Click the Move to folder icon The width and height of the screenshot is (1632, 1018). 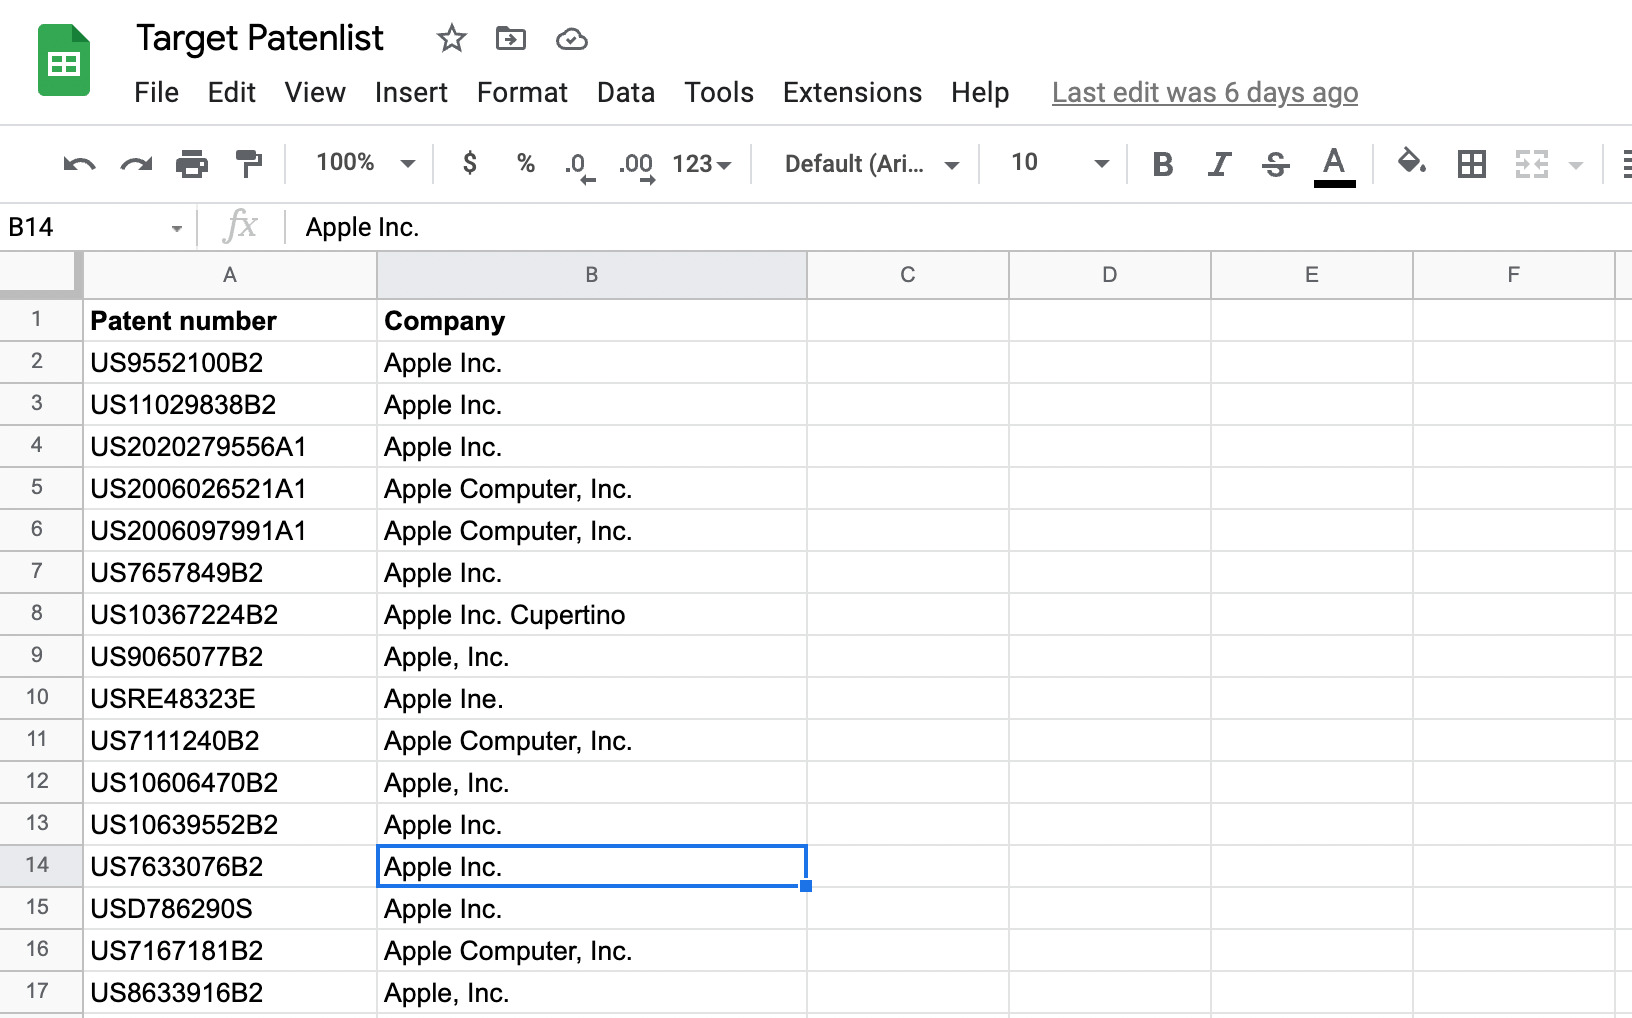(511, 39)
